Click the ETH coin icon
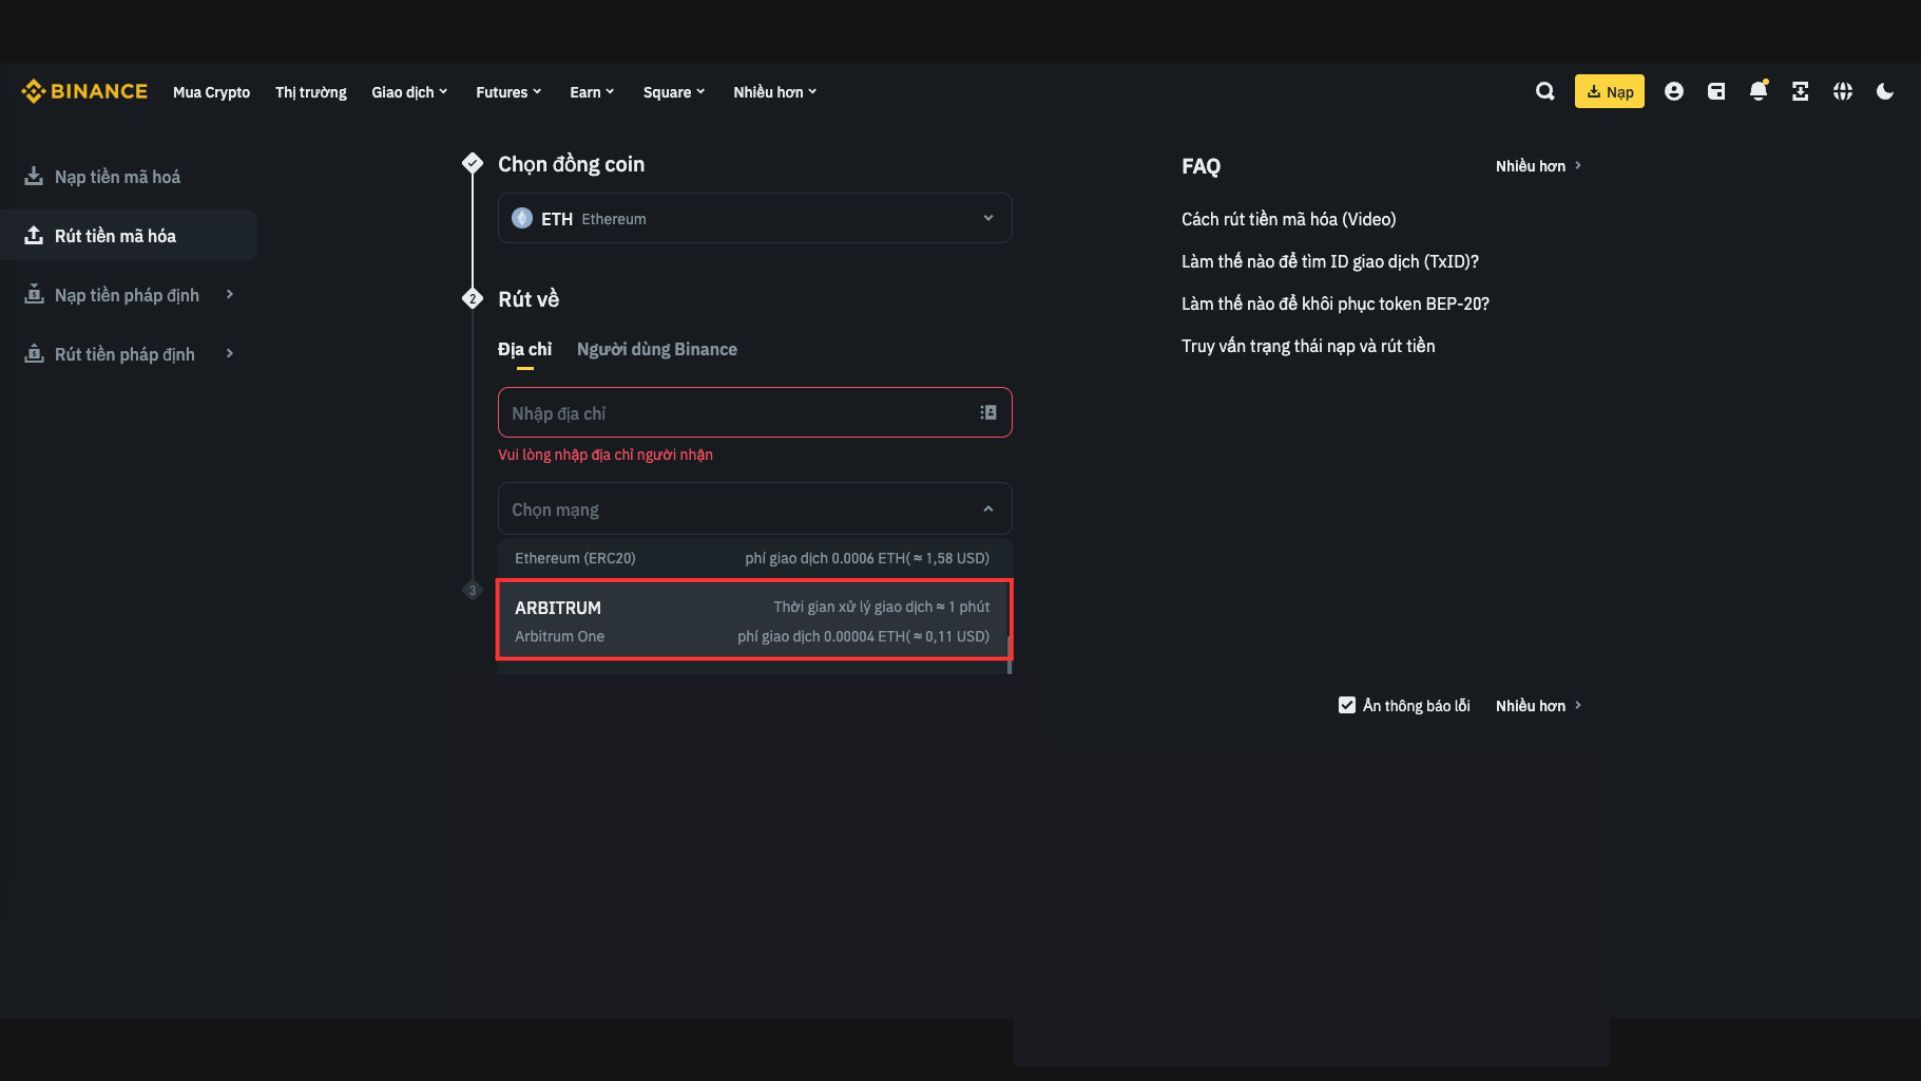This screenshot has height=1081, width=1921. click(522, 218)
